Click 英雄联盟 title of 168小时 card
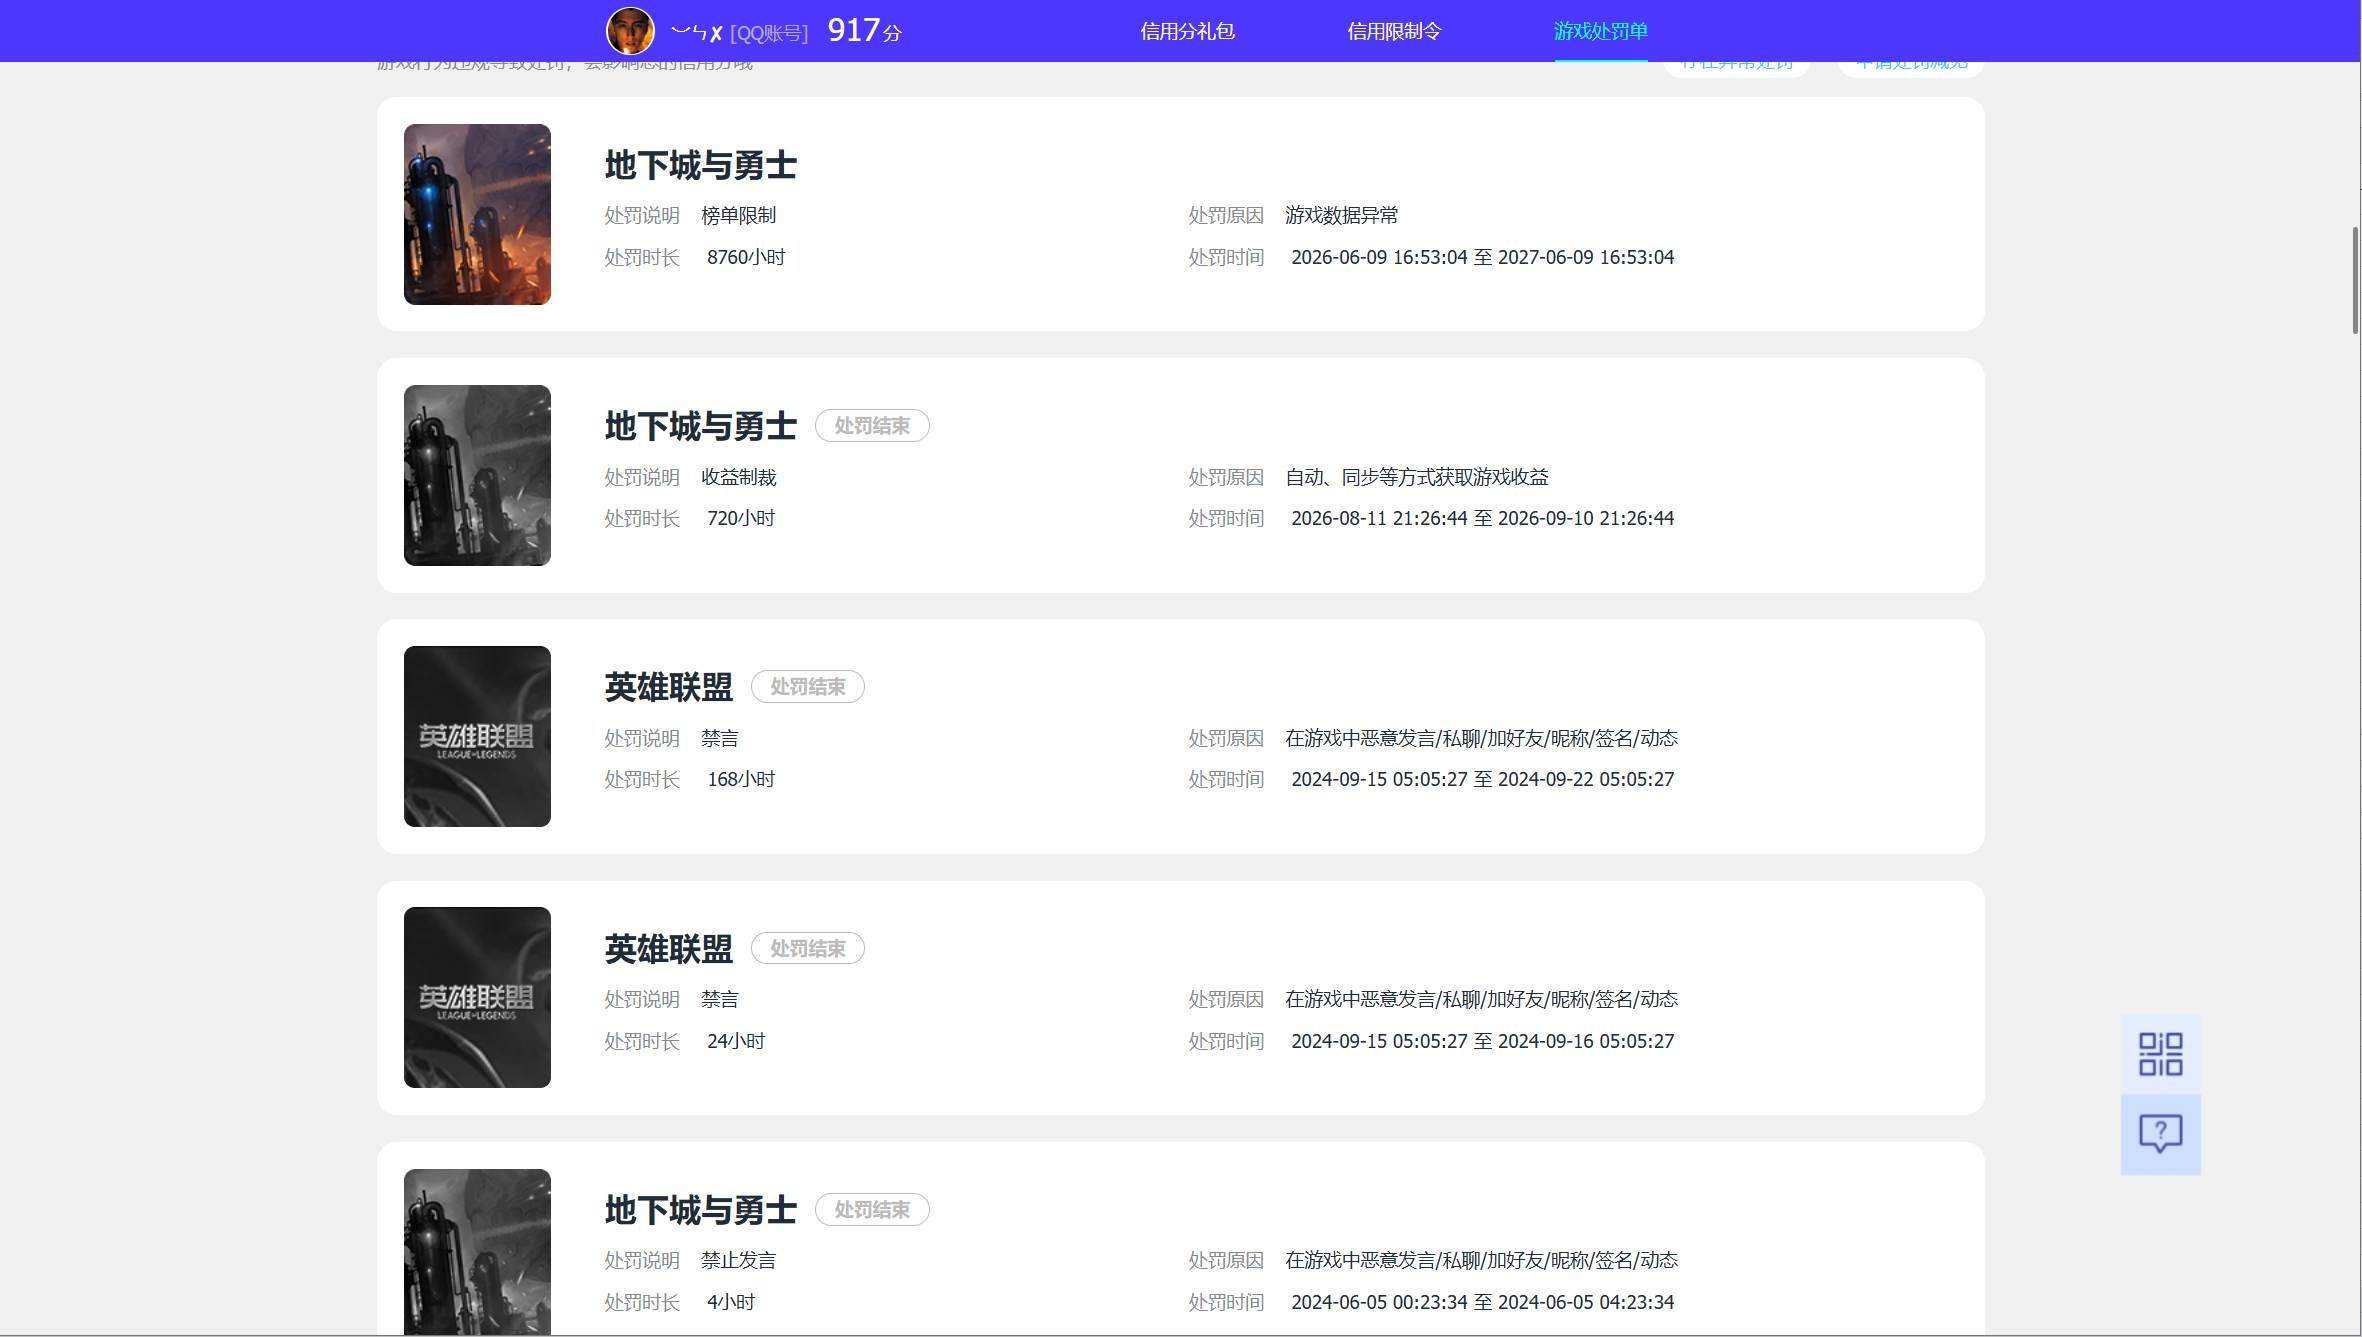This screenshot has height=1337, width=2362. (668, 687)
